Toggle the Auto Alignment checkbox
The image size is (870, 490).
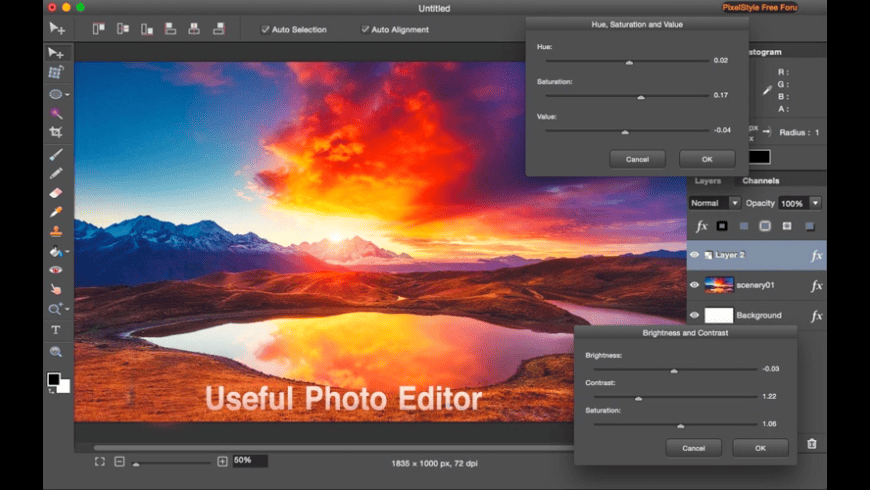[365, 29]
